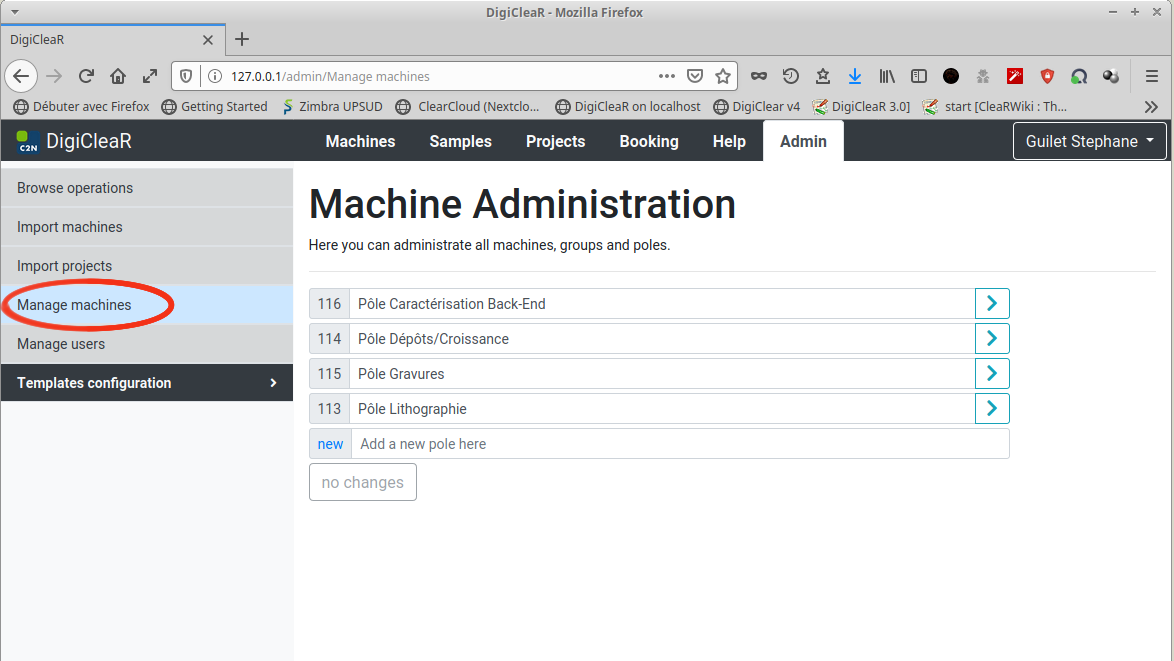The height and width of the screenshot is (661, 1174).
Task: Open the DigiCleaR on localhost bookmark
Action: (628, 106)
